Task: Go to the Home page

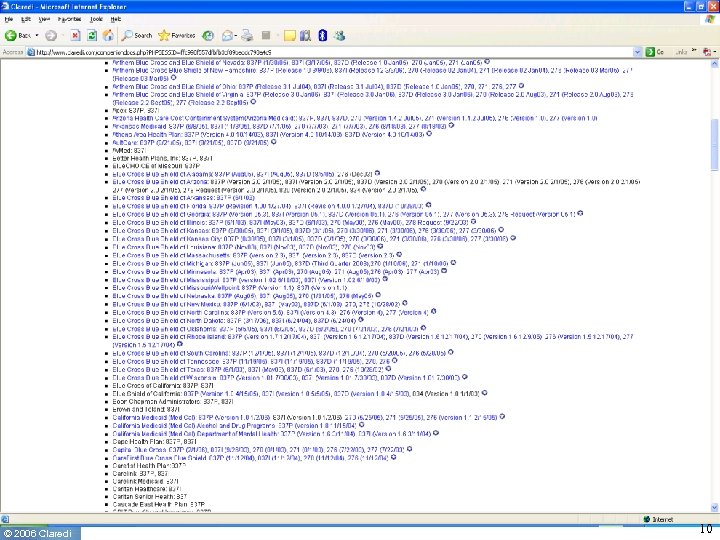Action: 108,35
